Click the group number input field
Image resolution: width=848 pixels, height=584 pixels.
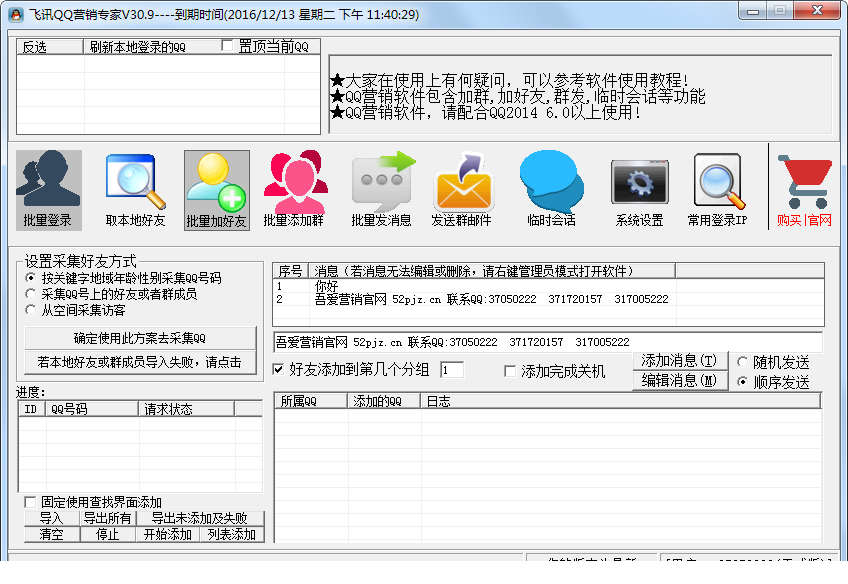[x=451, y=370]
